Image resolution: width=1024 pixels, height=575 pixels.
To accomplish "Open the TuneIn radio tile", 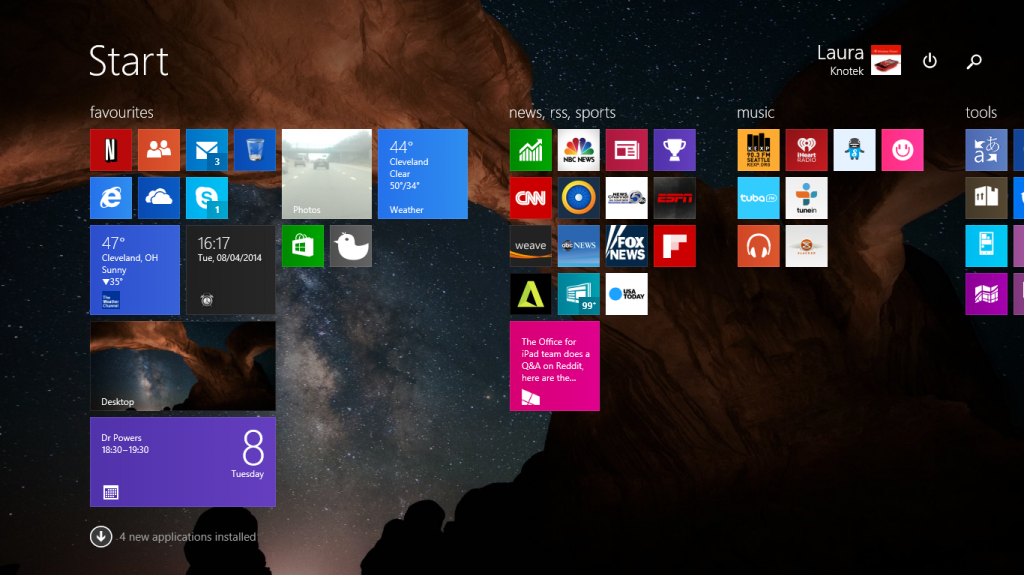I will pos(807,198).
